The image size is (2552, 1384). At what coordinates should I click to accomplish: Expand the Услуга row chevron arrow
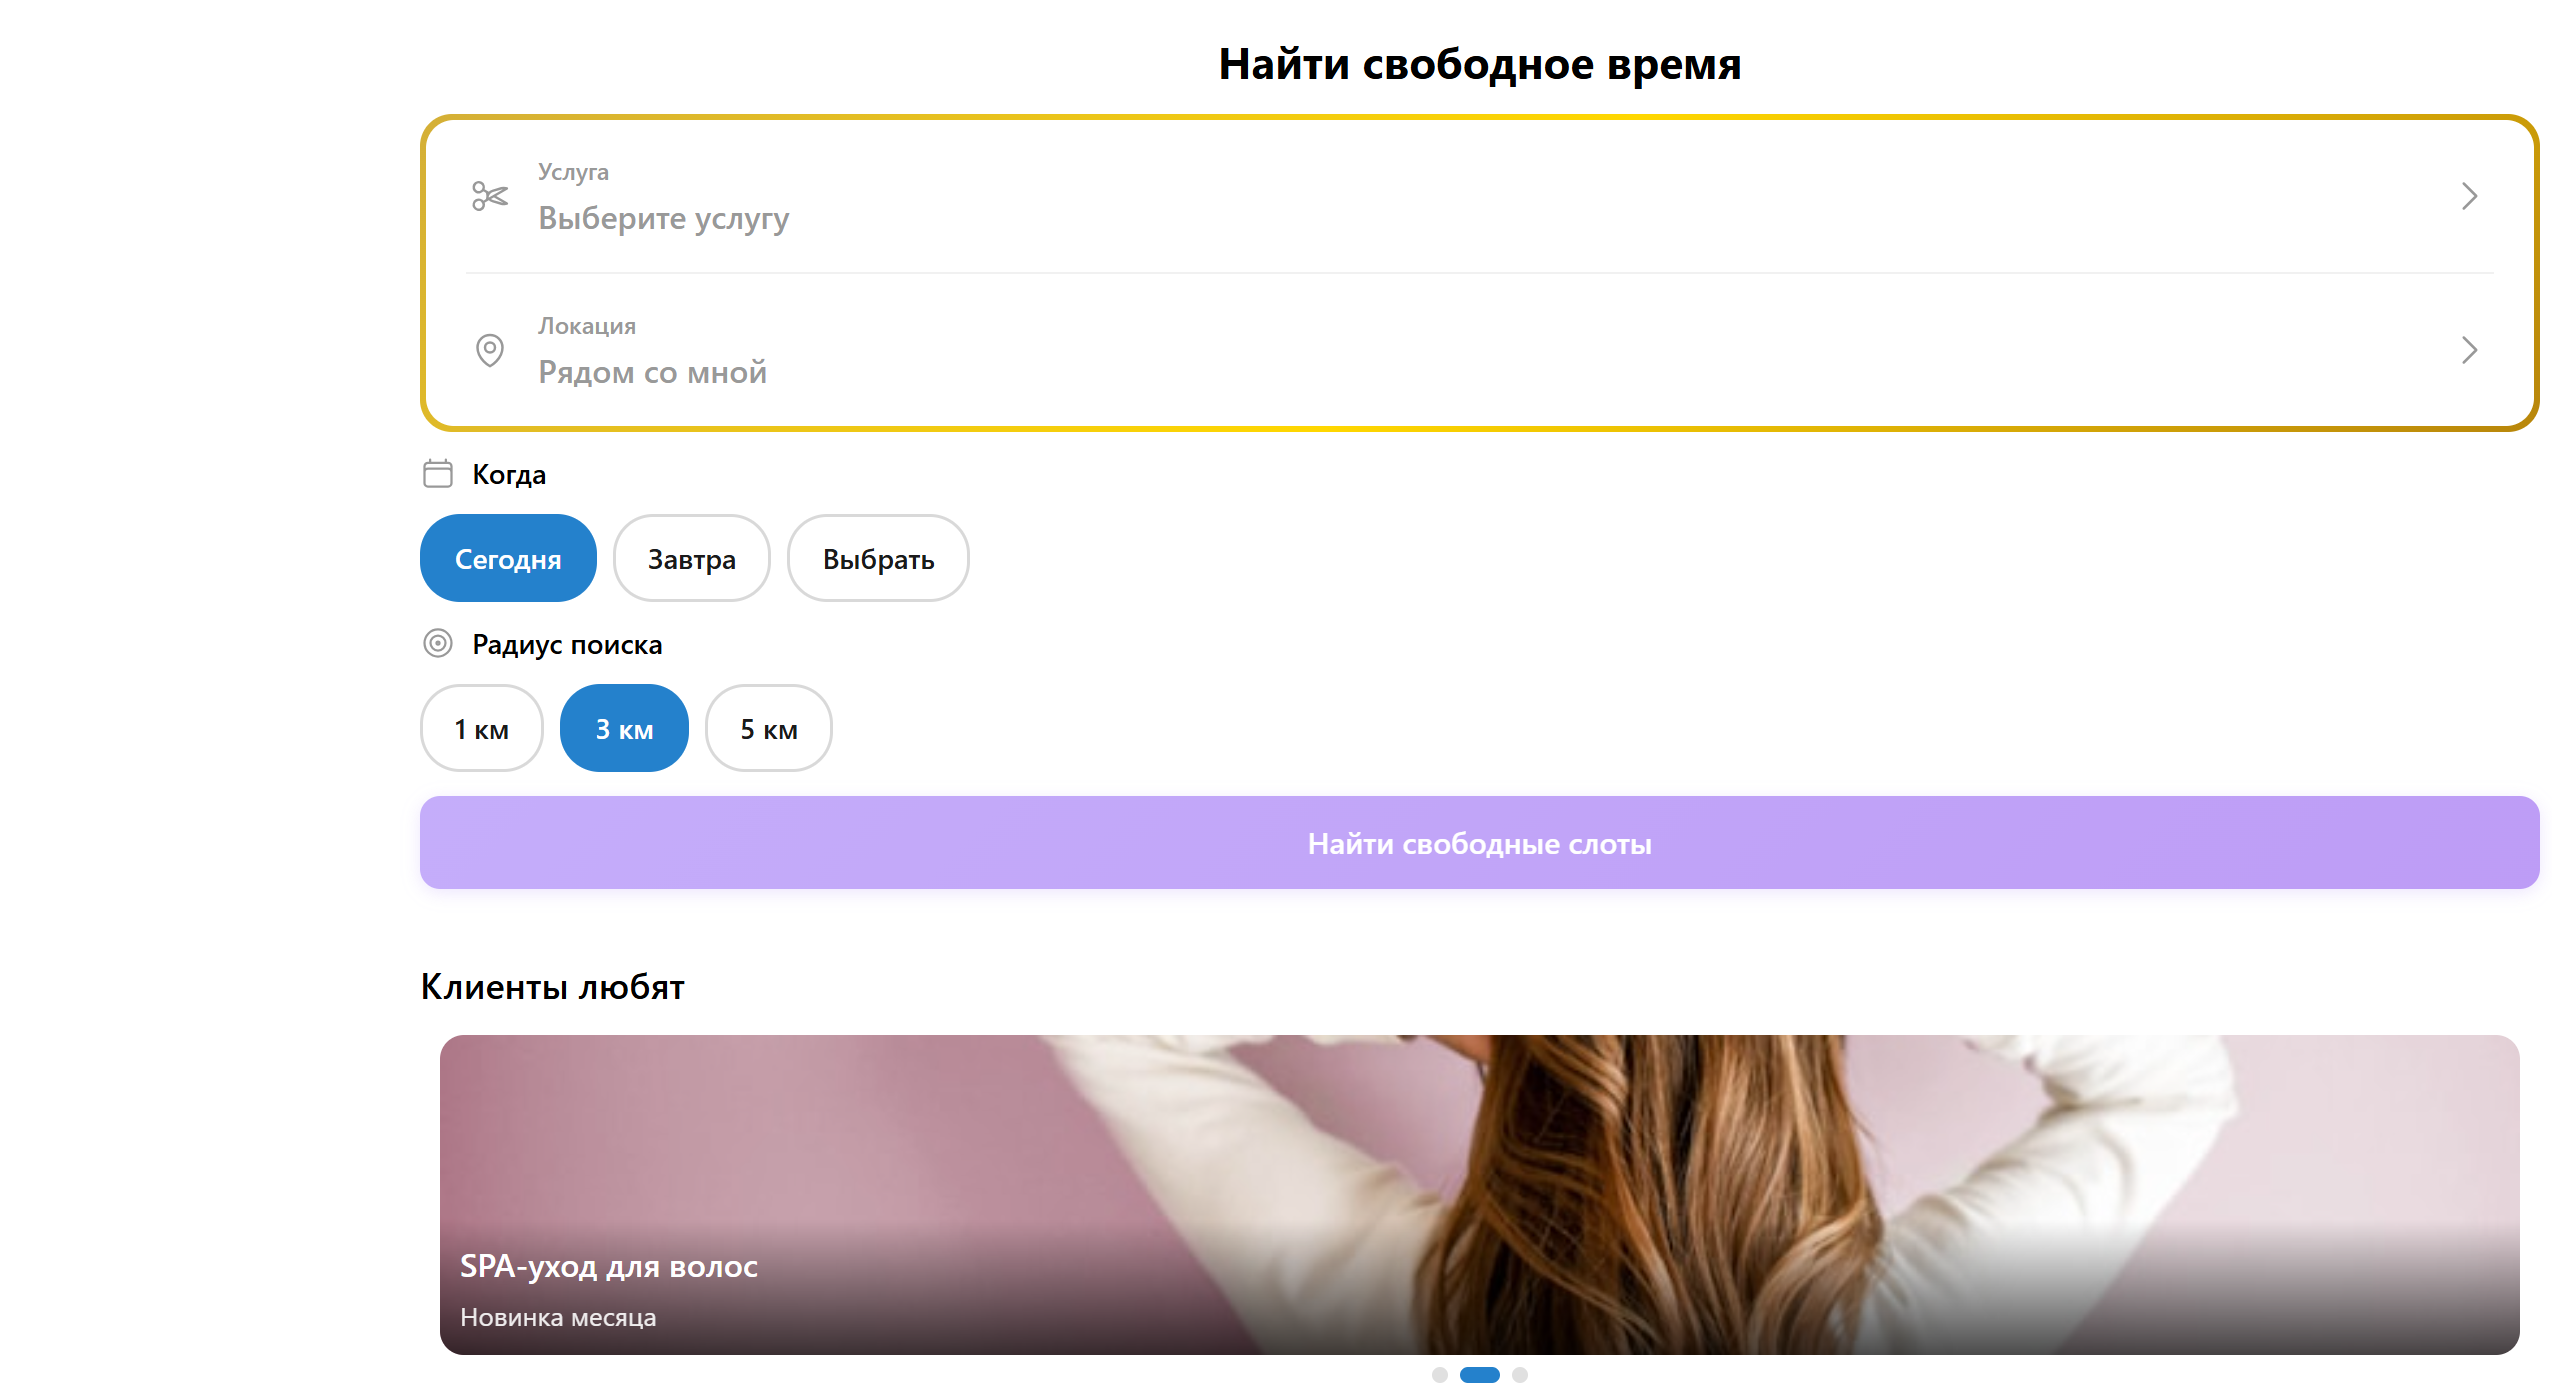[2469, 196]
